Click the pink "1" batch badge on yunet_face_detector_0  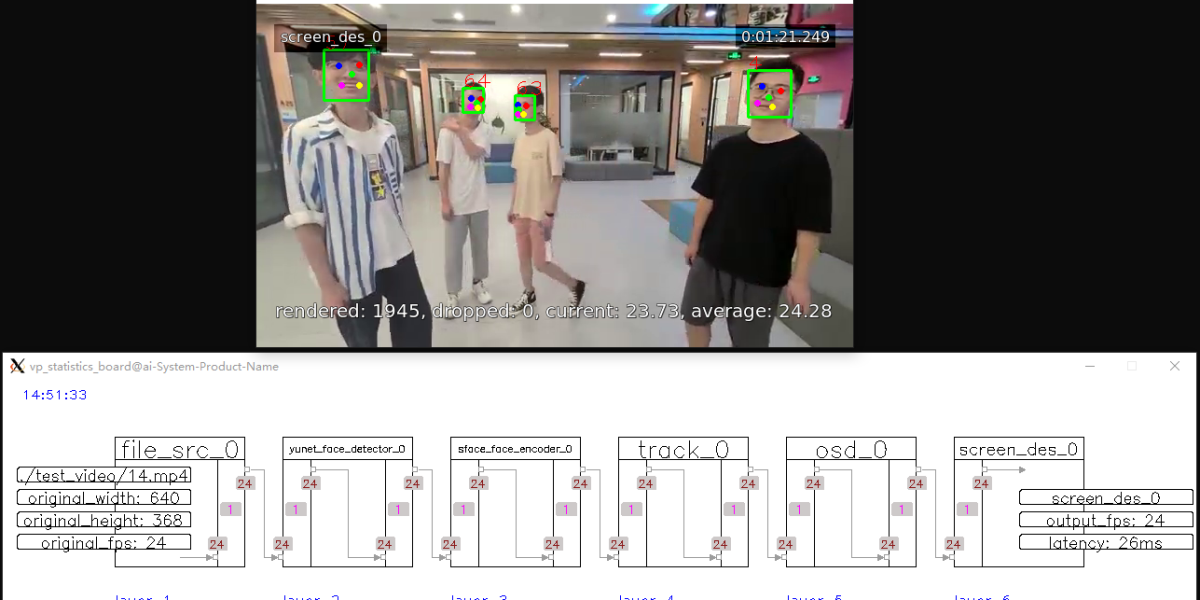[295, 509]
